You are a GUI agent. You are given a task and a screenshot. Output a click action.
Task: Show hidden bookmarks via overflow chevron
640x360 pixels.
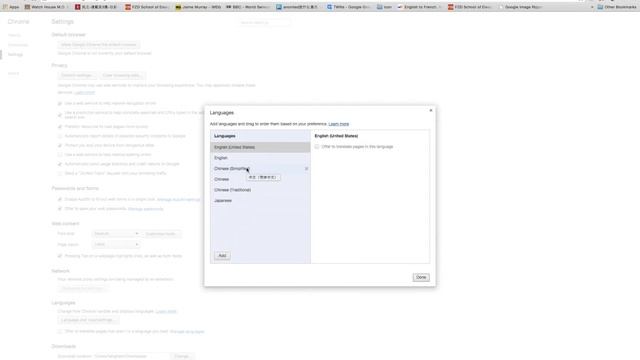(592, 7)
